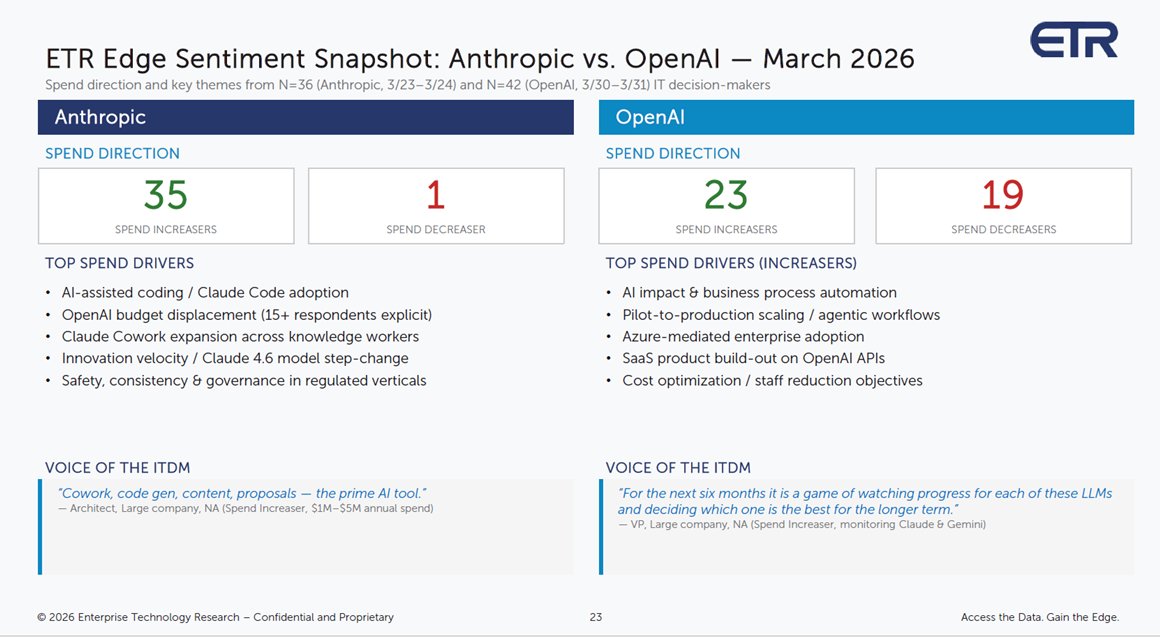Select the light blue OpenAI header bar
This screenshot has height=637, width=1160.
click(866, 117)
